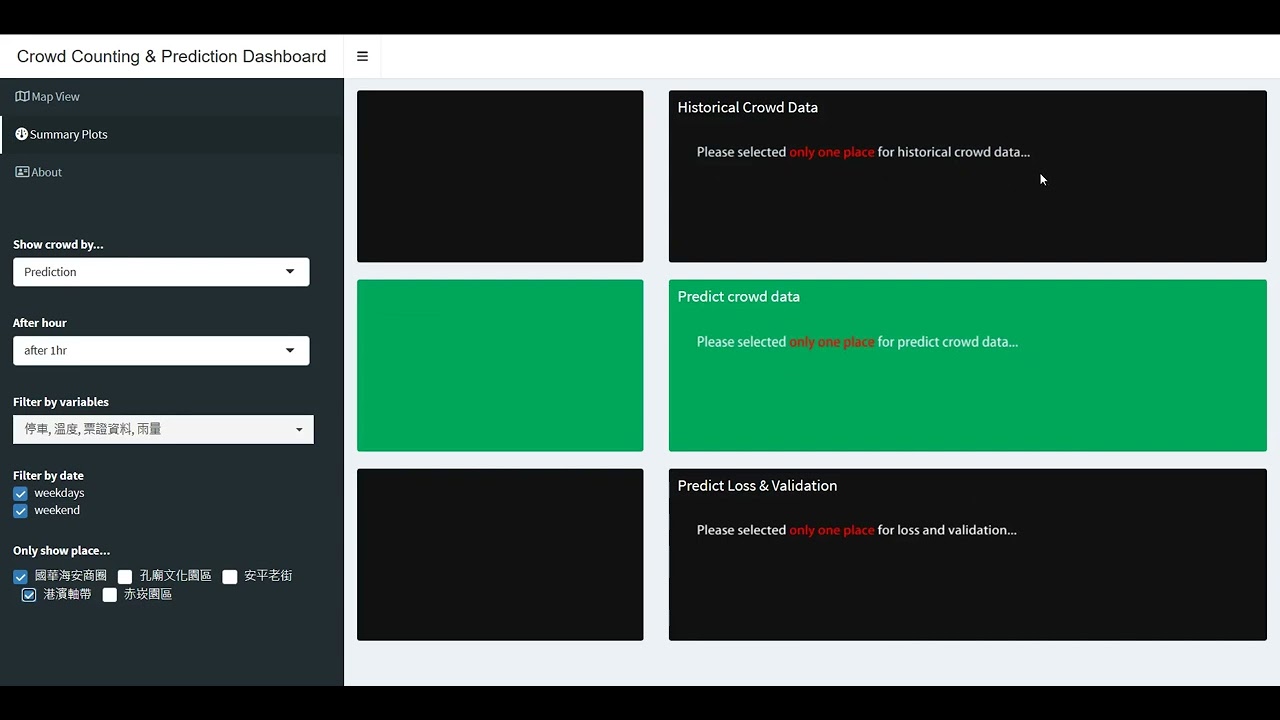Click the black value box beside Predict Loss & Validation

[x=500, y=555]
